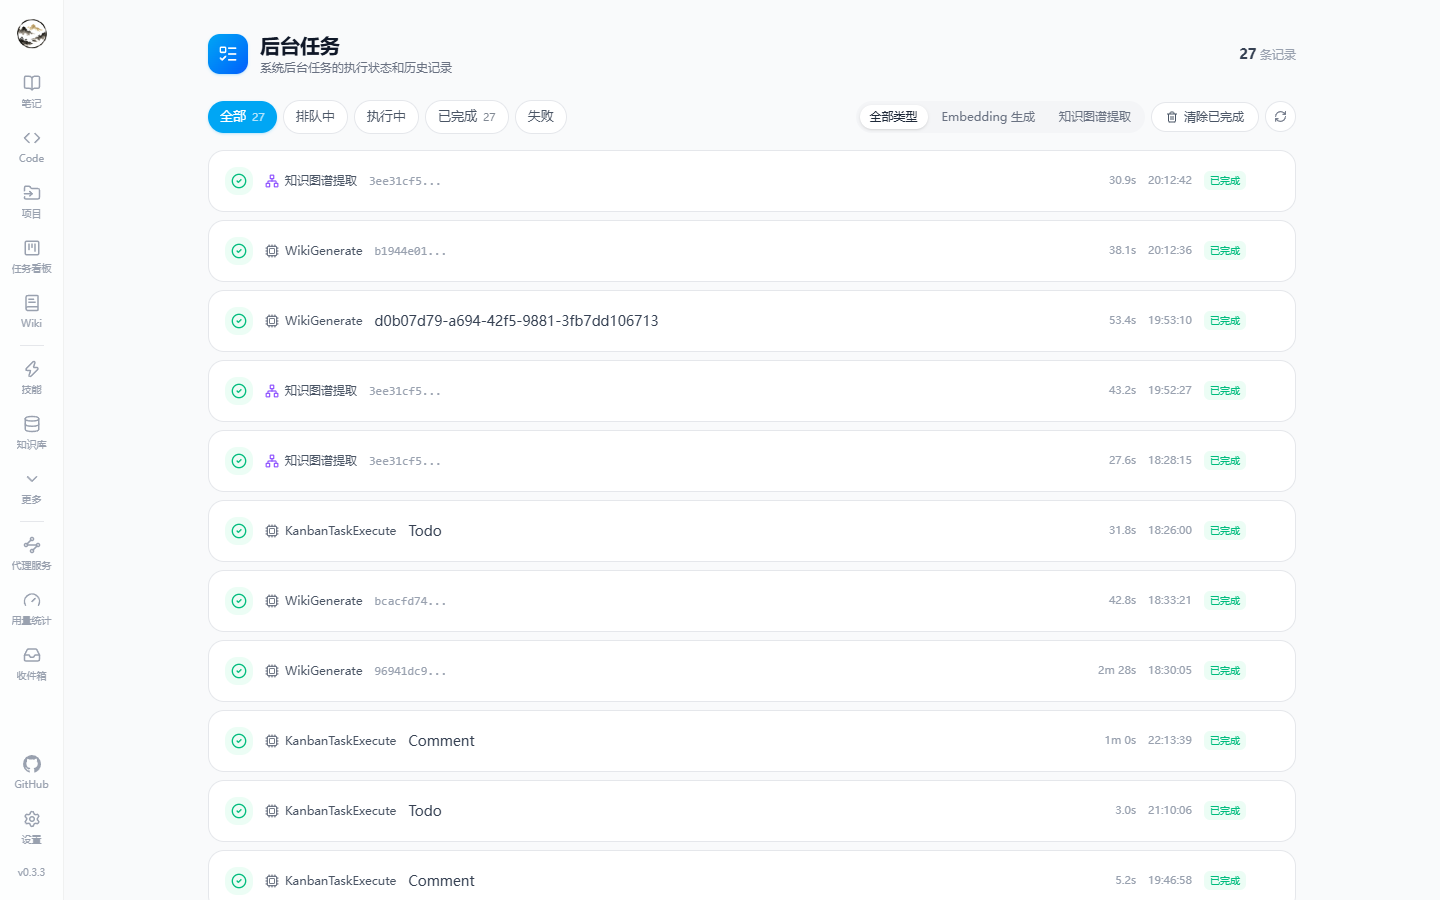Select the Embedding 生成 type filter
This screenshot has width=1440, height=900.
click(988, 117)
